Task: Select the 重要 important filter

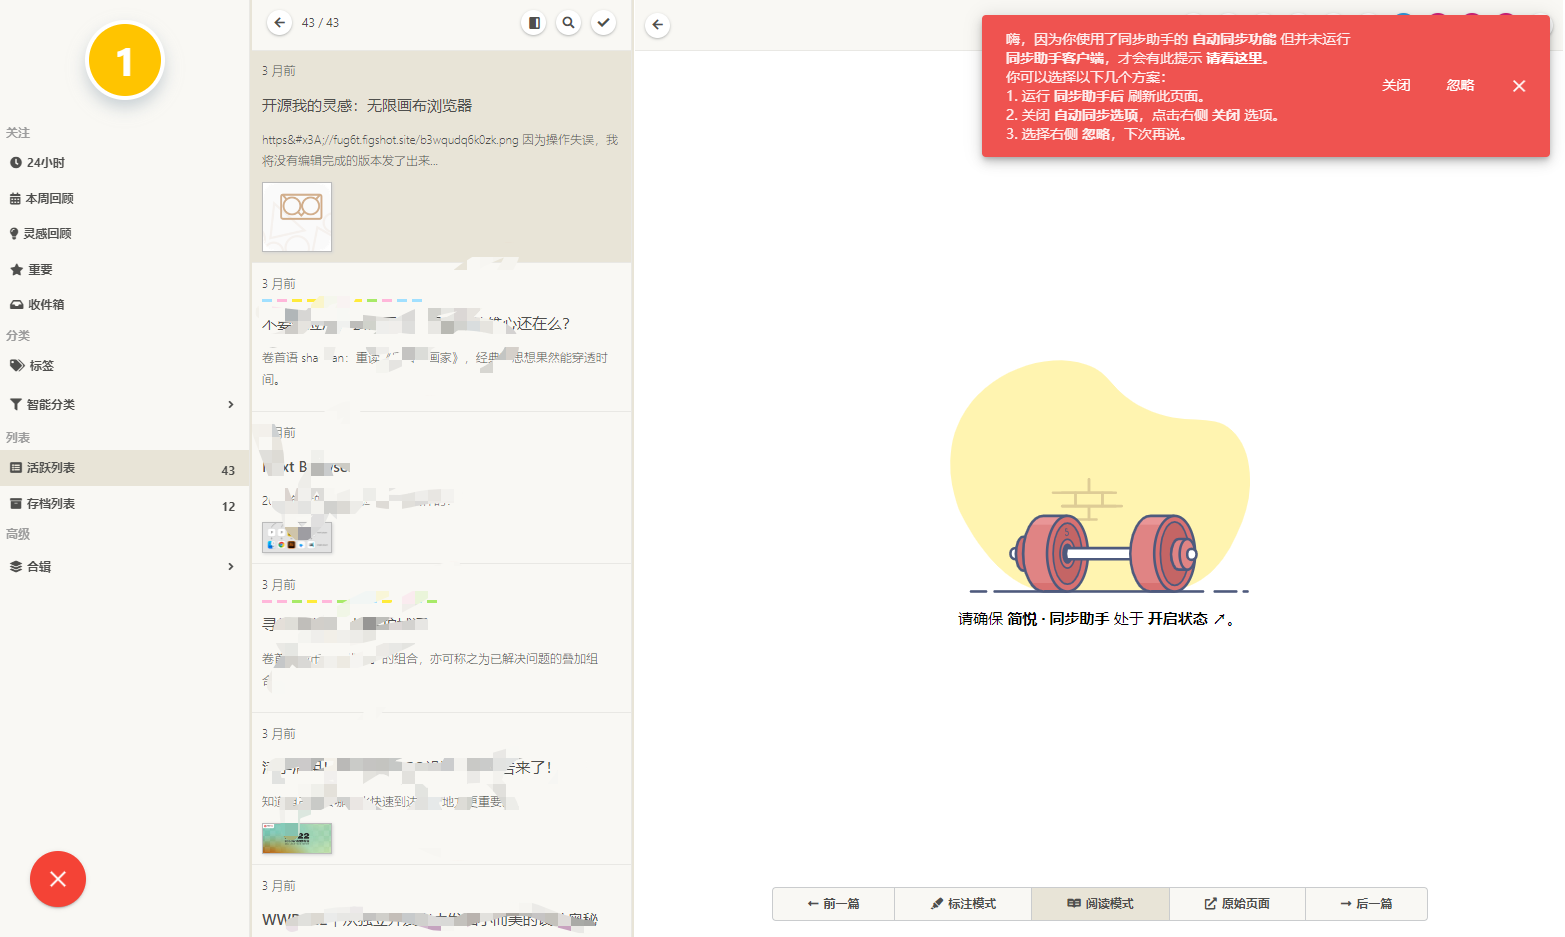Action: coord(40,269)
